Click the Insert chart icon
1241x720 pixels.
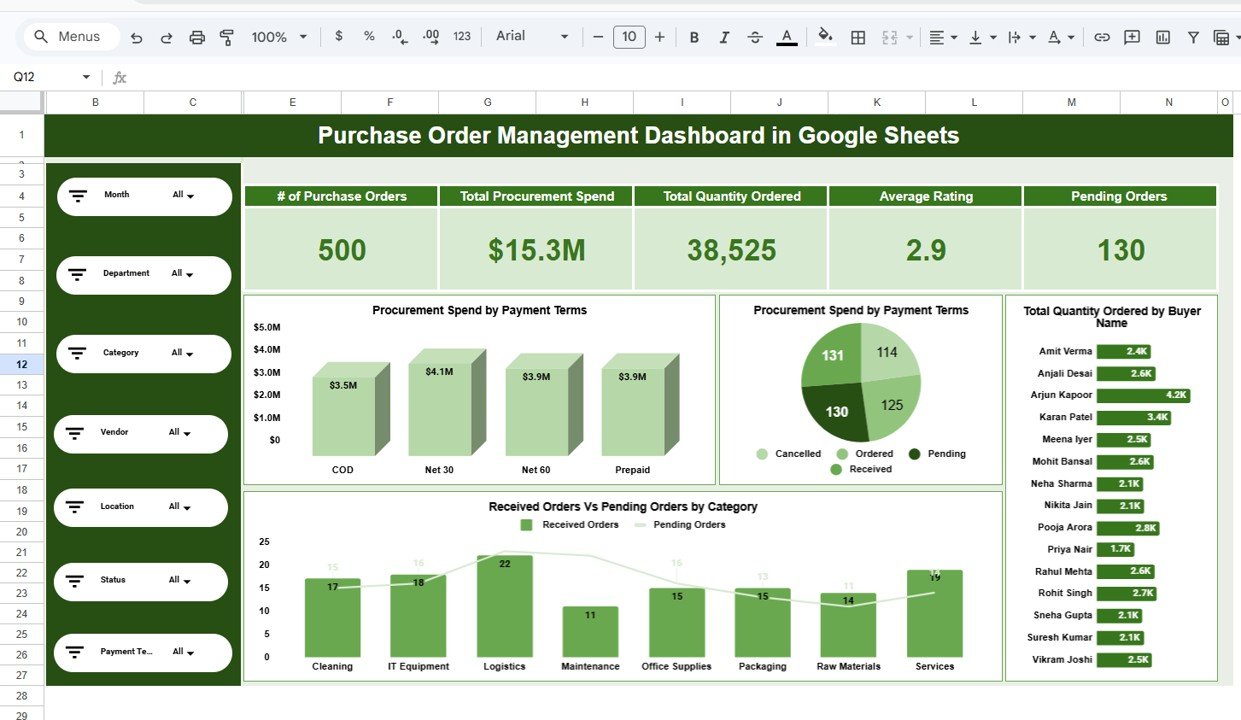pyautogui.click(x=1163, y=37)
